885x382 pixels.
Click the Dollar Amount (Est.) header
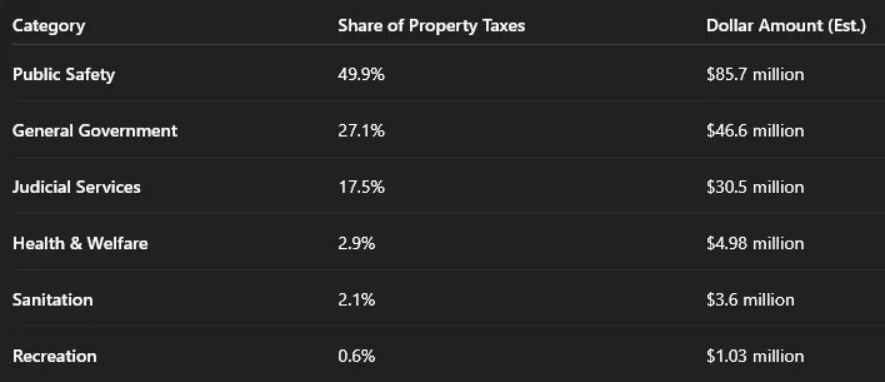pyautogui.click(x=786, y=26)
